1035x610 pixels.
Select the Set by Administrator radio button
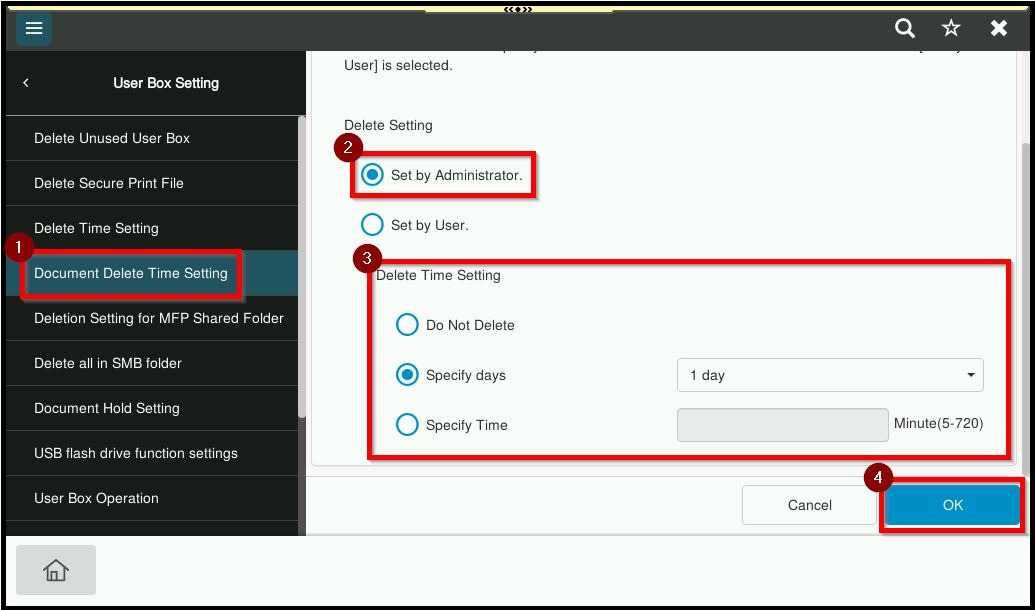pos(372,175)
